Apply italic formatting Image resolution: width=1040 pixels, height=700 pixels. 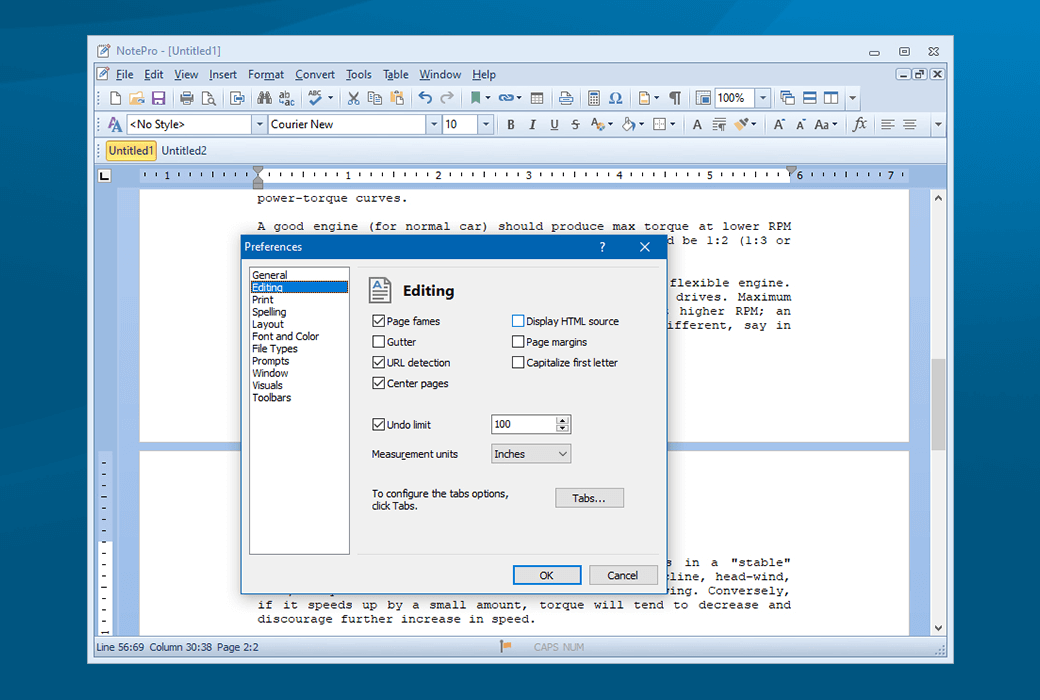(532, 125)
